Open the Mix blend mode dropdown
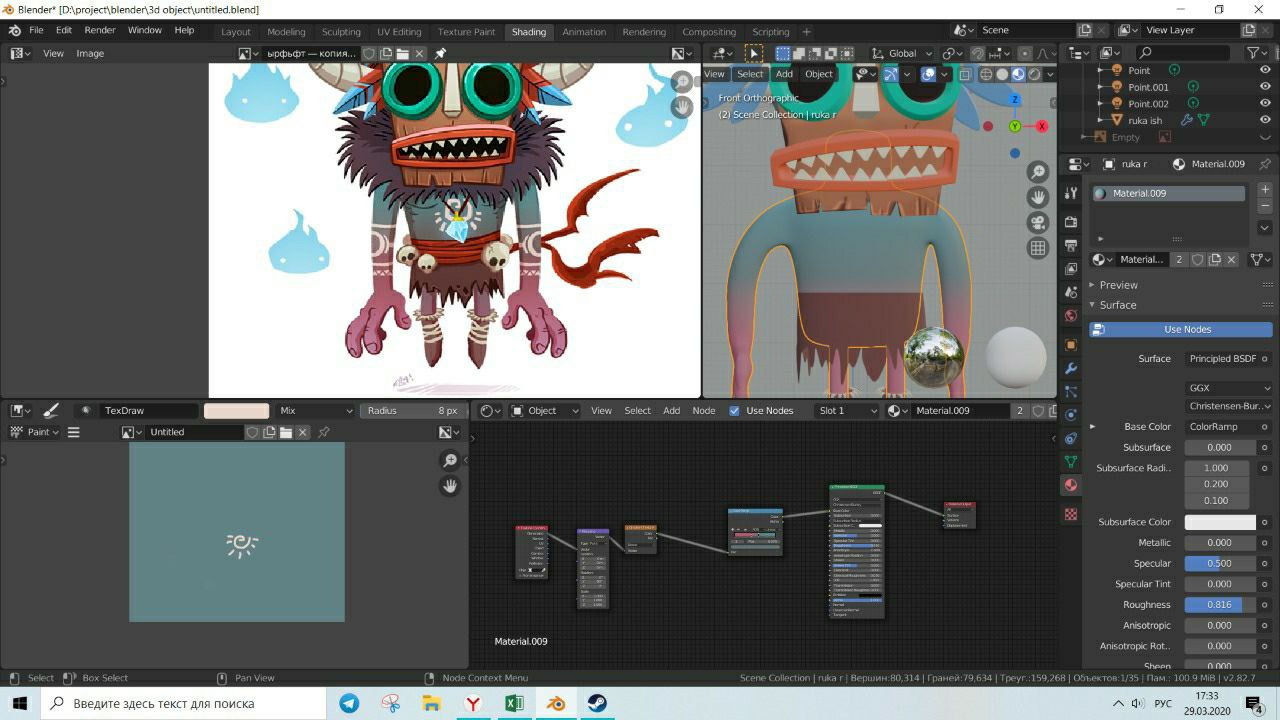 (316, 410)
